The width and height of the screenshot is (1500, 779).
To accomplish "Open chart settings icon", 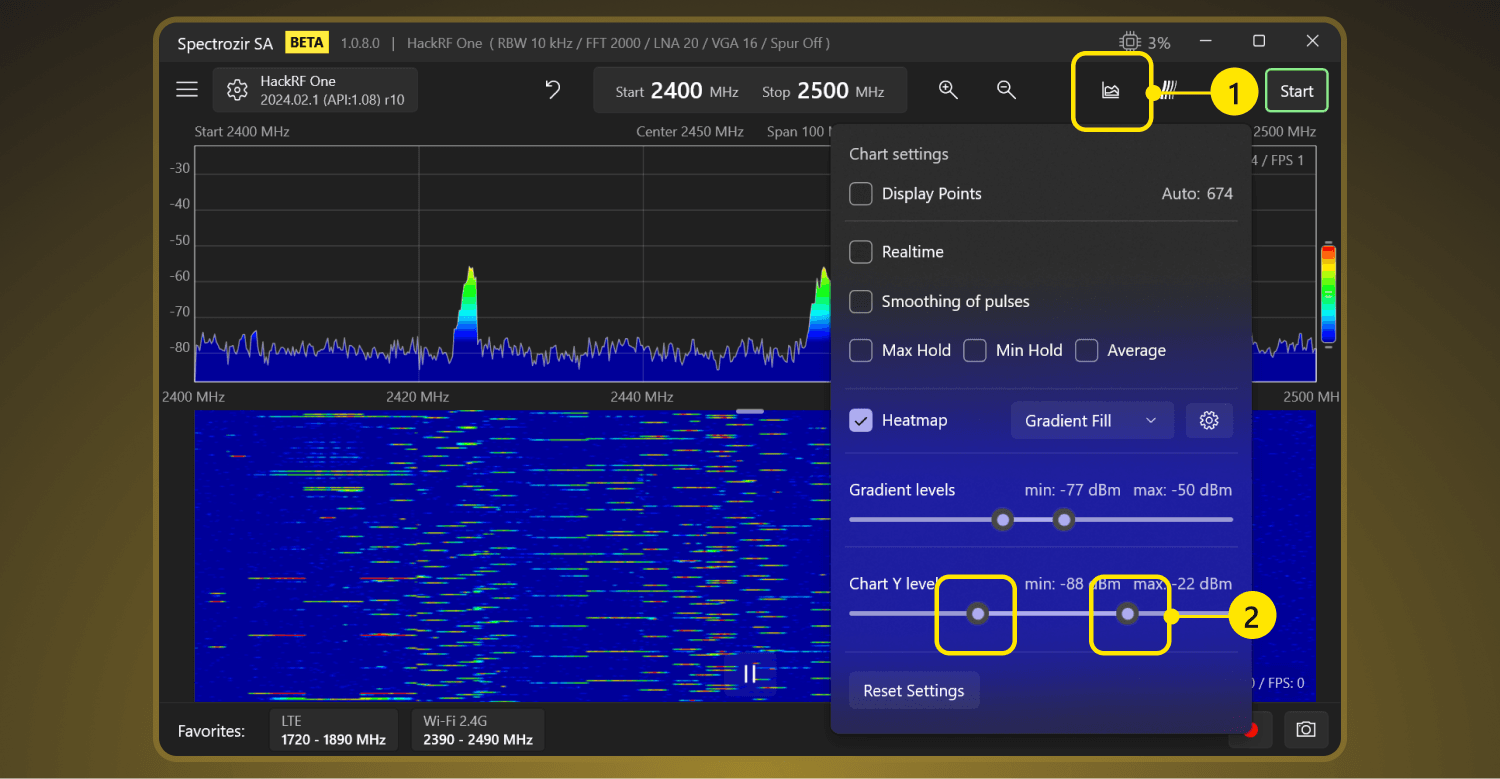I will click(x=1111, y=91).
